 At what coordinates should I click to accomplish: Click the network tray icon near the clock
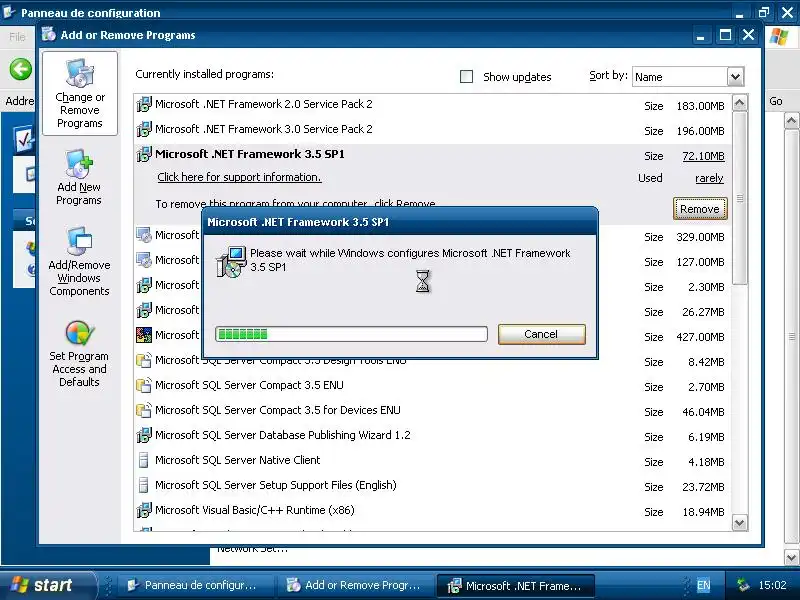(742, 585)
